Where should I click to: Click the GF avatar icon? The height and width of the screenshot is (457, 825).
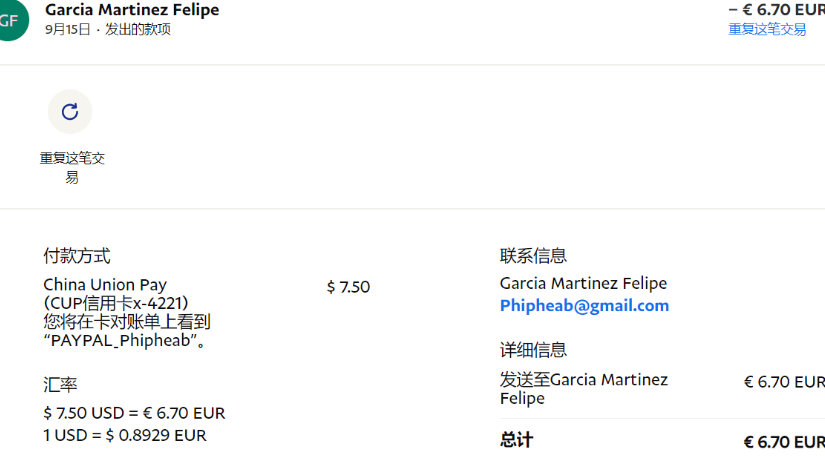tap(10, 19)
